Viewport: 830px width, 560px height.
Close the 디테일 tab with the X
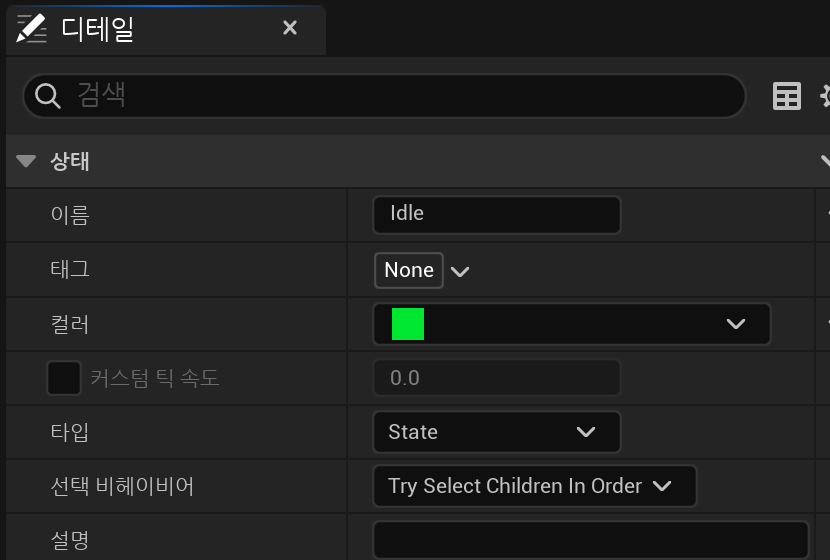[x=290, y=28]
